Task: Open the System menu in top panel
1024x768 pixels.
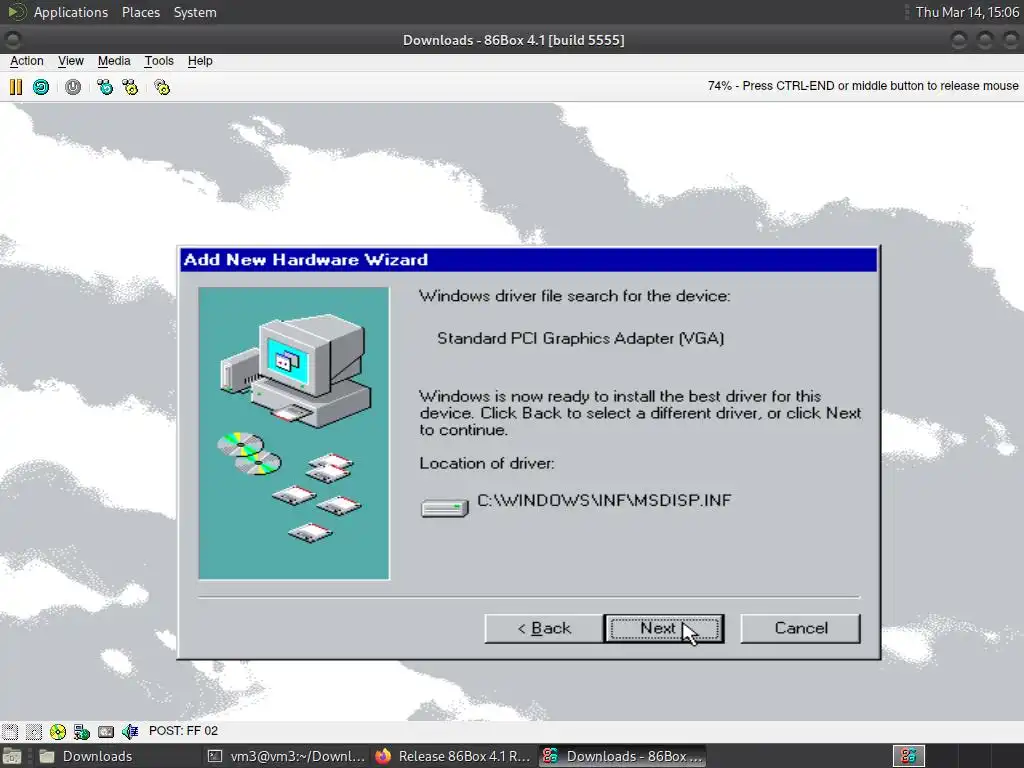Action: point(195,12)
